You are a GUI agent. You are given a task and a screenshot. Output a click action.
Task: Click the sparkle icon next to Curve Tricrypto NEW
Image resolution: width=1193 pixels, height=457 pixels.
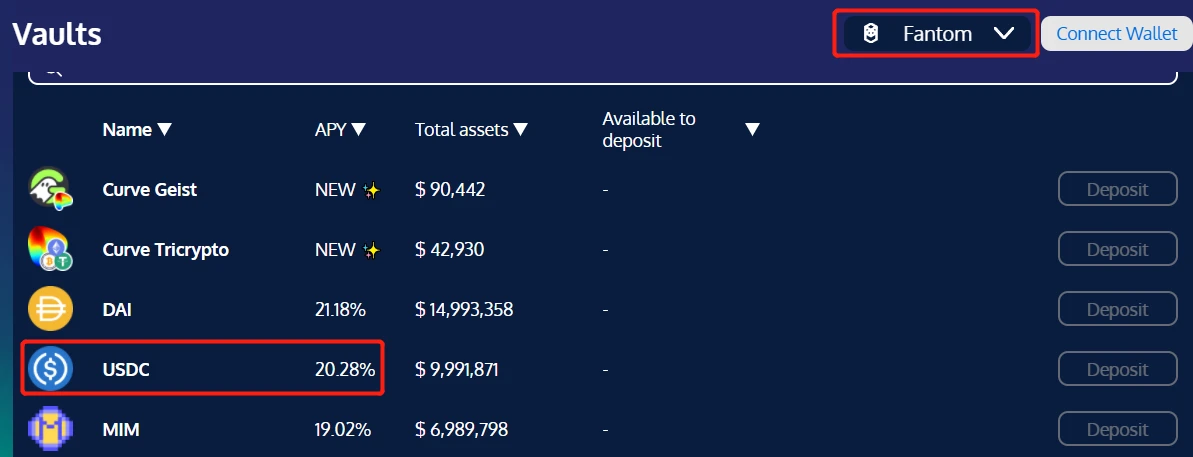click(x=371, y=250)
